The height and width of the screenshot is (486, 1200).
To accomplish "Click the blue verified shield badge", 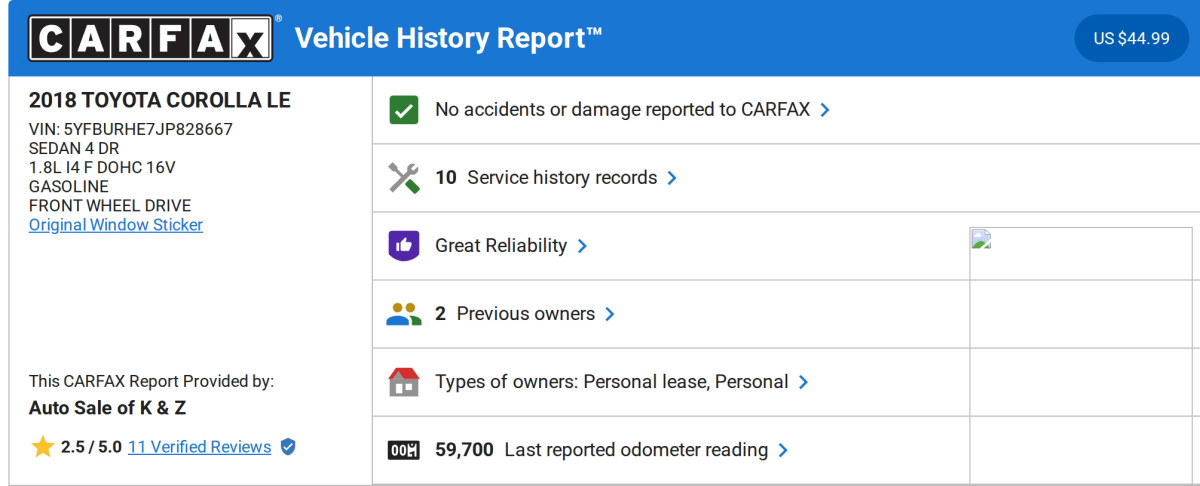I will (288, 447).
